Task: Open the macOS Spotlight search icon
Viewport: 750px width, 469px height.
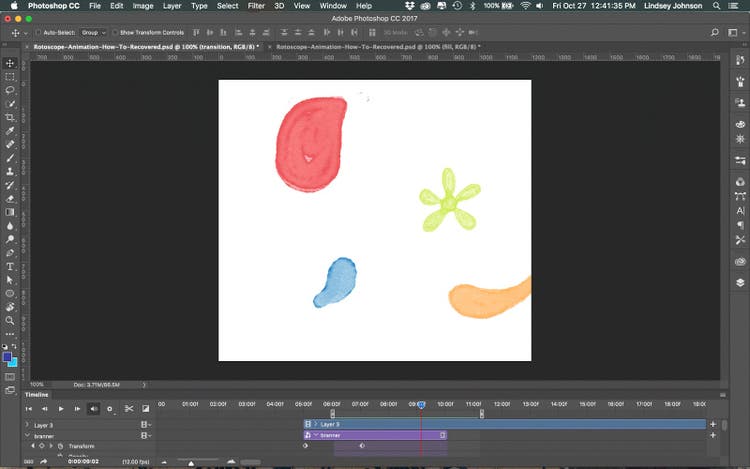Action: click(716, 6)
